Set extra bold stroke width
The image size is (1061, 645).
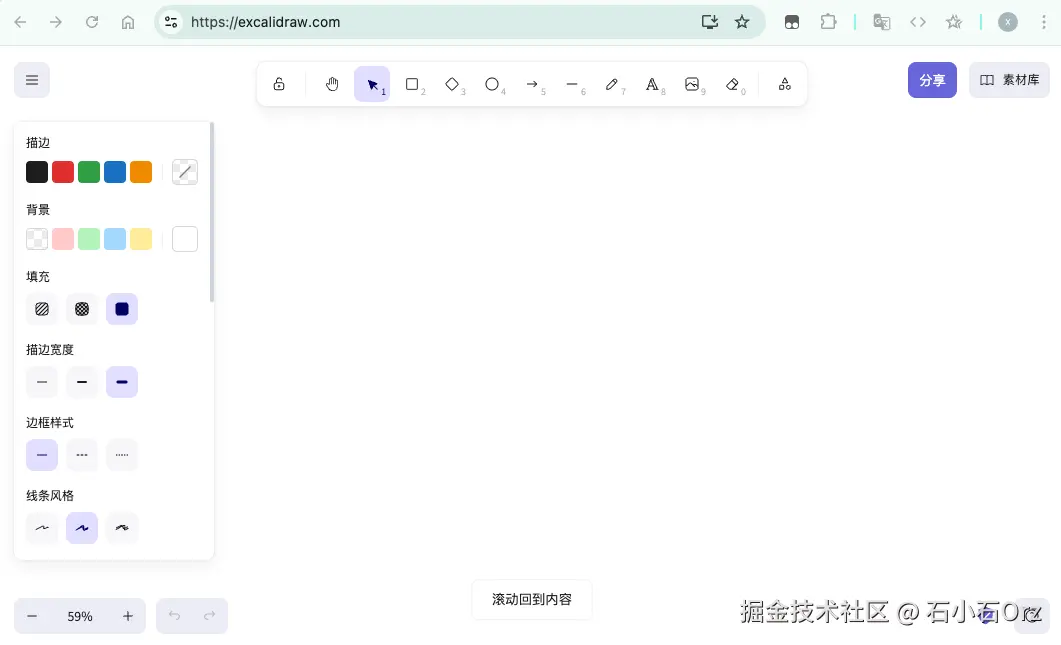122,382
